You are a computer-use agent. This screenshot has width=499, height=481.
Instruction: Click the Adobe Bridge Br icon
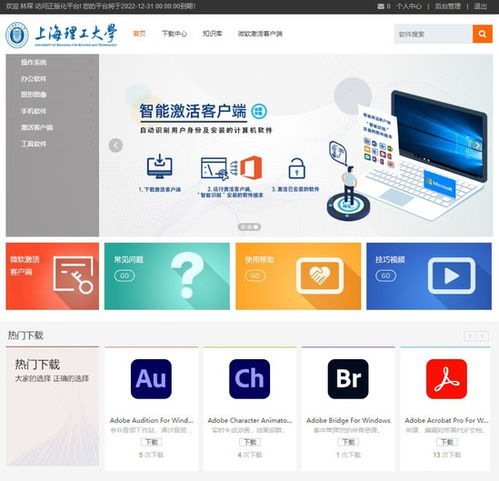click(x=348, y=379)
